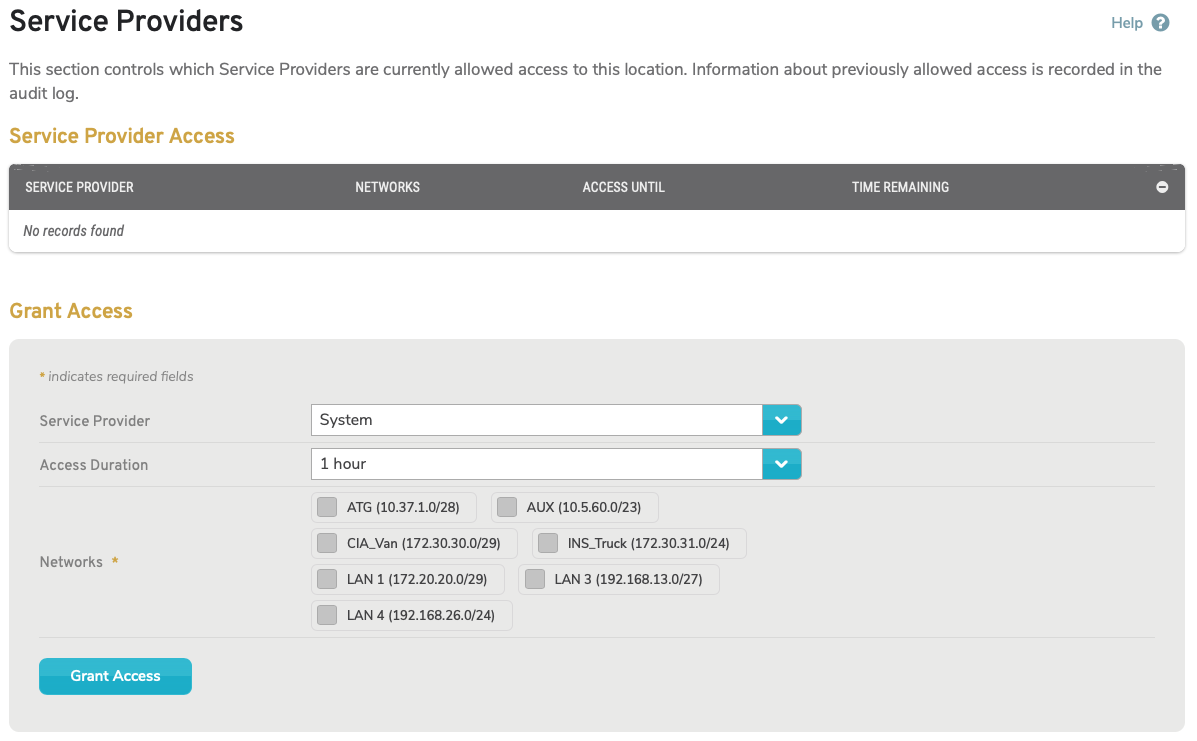1197x741 pixels.
Task: Check LAN 1 (172.20.20.0/29)
Action: click(x=326, y=579)
